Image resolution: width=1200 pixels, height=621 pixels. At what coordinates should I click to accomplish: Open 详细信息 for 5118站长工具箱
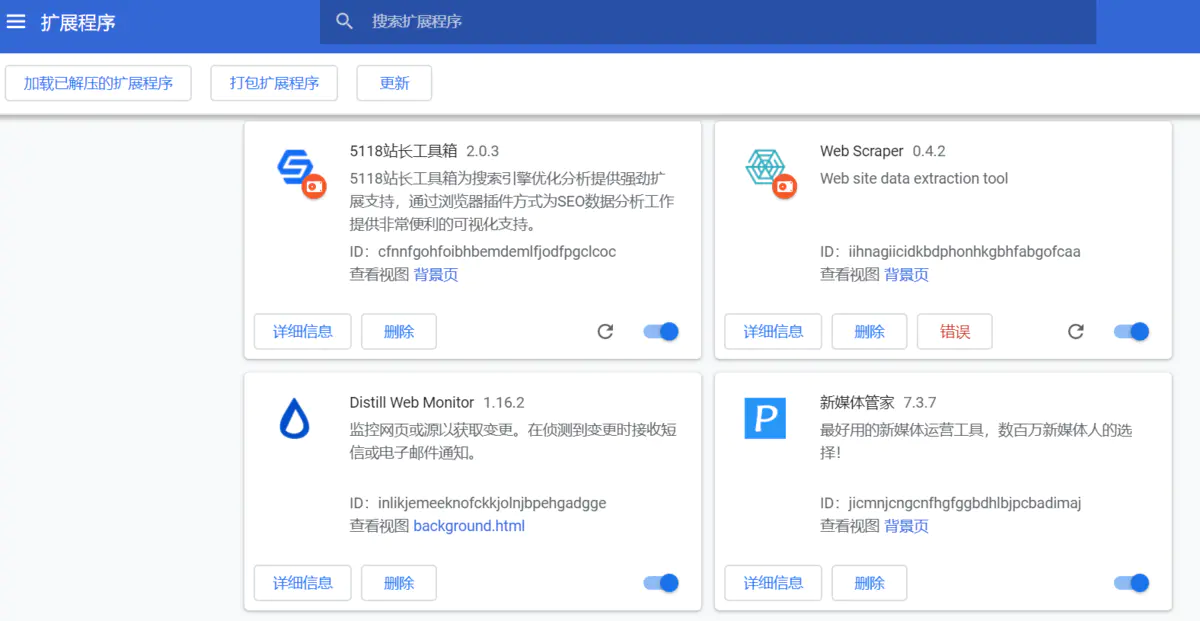pos(303,331)
